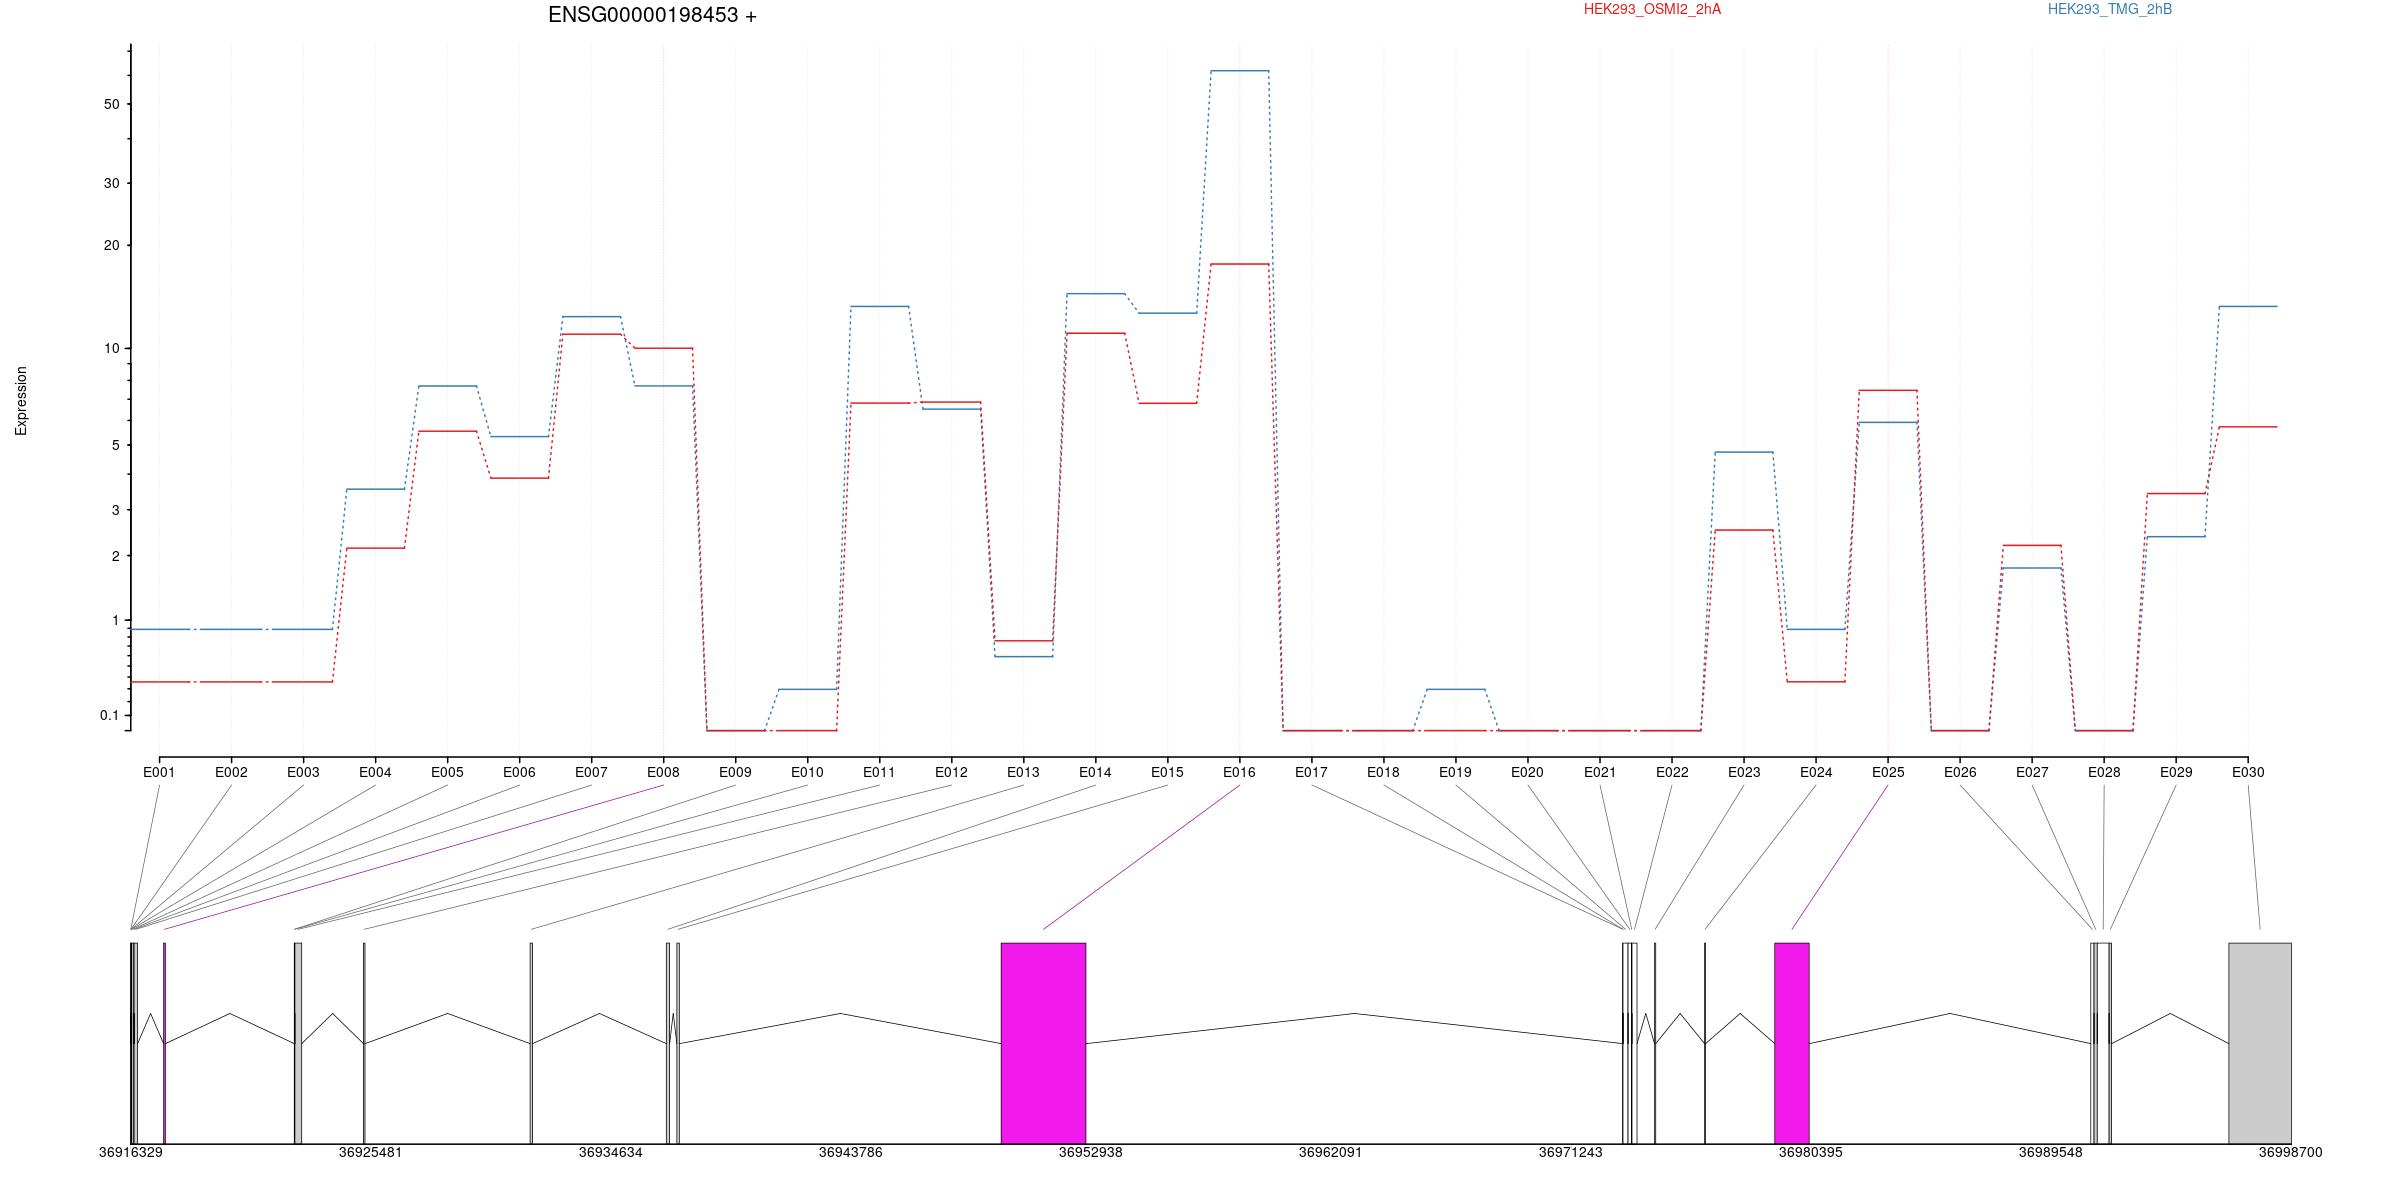Click the large gray E030 exon block
This screenshot has width=2400, height=1200.
pyautogui.click(x=2260, y=1043)
